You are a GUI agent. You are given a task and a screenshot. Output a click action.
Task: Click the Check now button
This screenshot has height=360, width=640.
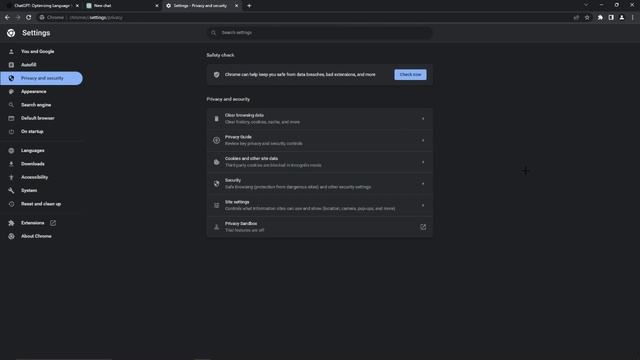410,75
